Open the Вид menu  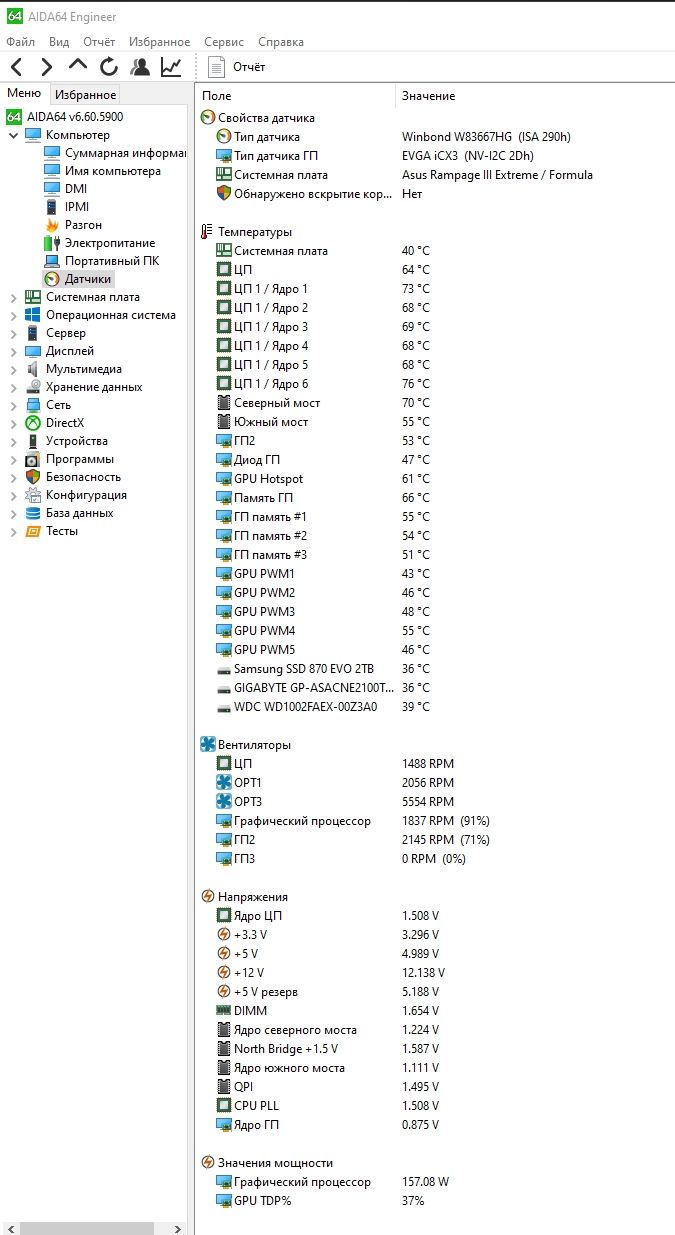tap(59, 42)
